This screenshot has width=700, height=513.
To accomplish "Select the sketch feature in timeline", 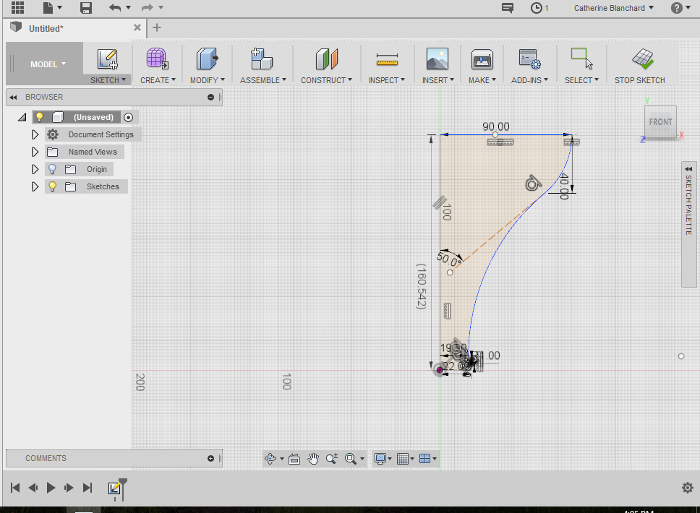I will (x=114, y=488).
